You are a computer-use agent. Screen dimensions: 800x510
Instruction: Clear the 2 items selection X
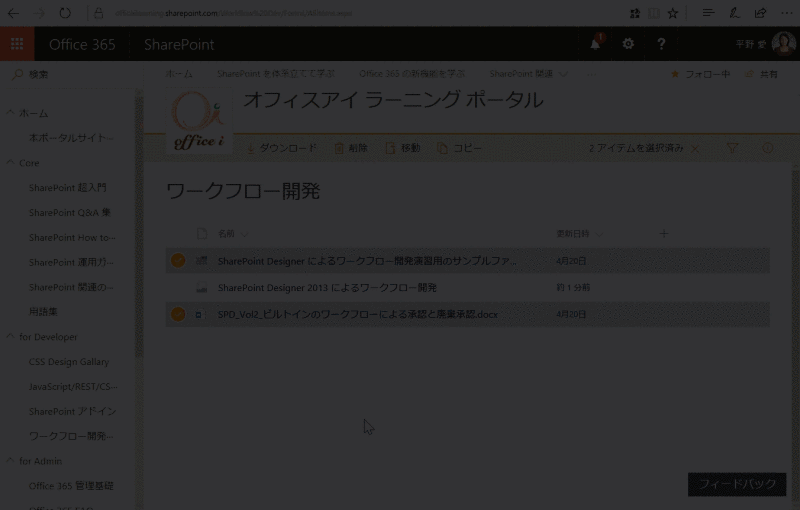(695, 149)
